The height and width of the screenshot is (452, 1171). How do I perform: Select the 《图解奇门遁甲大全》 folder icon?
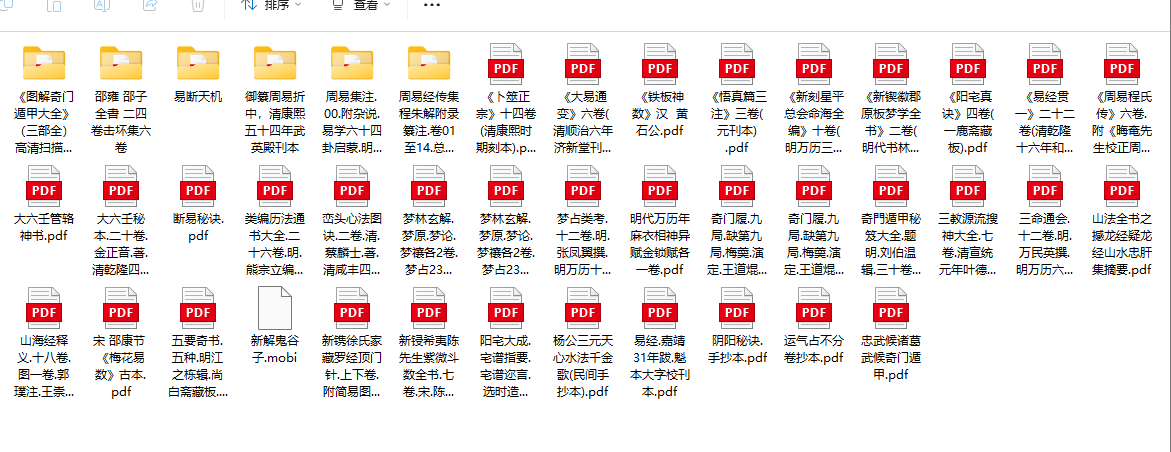(44, 64)
